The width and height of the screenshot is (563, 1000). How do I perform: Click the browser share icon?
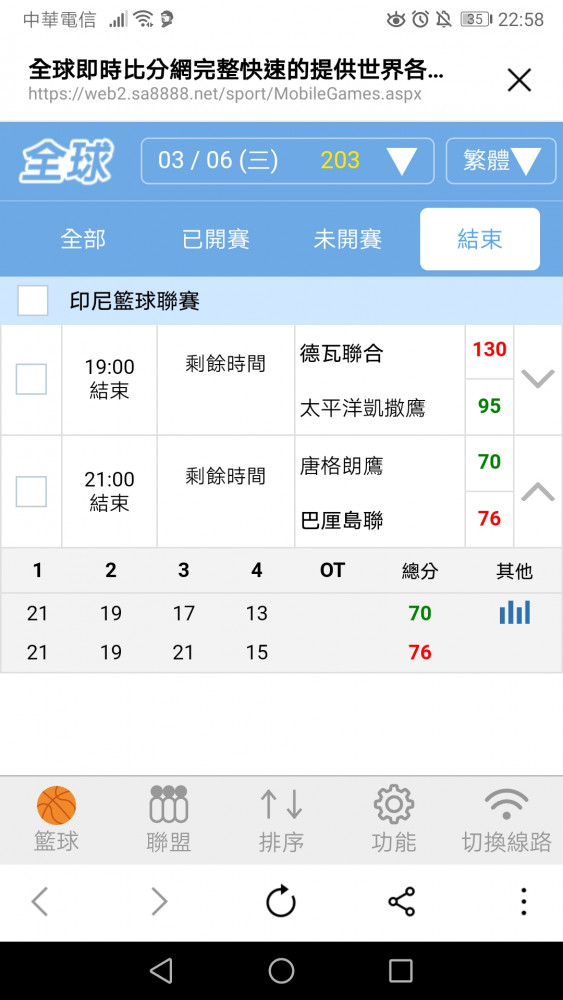point(401,902)
